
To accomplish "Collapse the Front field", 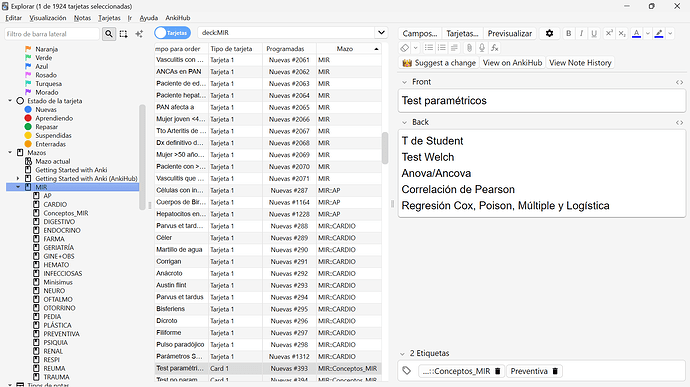I will click(404, 82).
